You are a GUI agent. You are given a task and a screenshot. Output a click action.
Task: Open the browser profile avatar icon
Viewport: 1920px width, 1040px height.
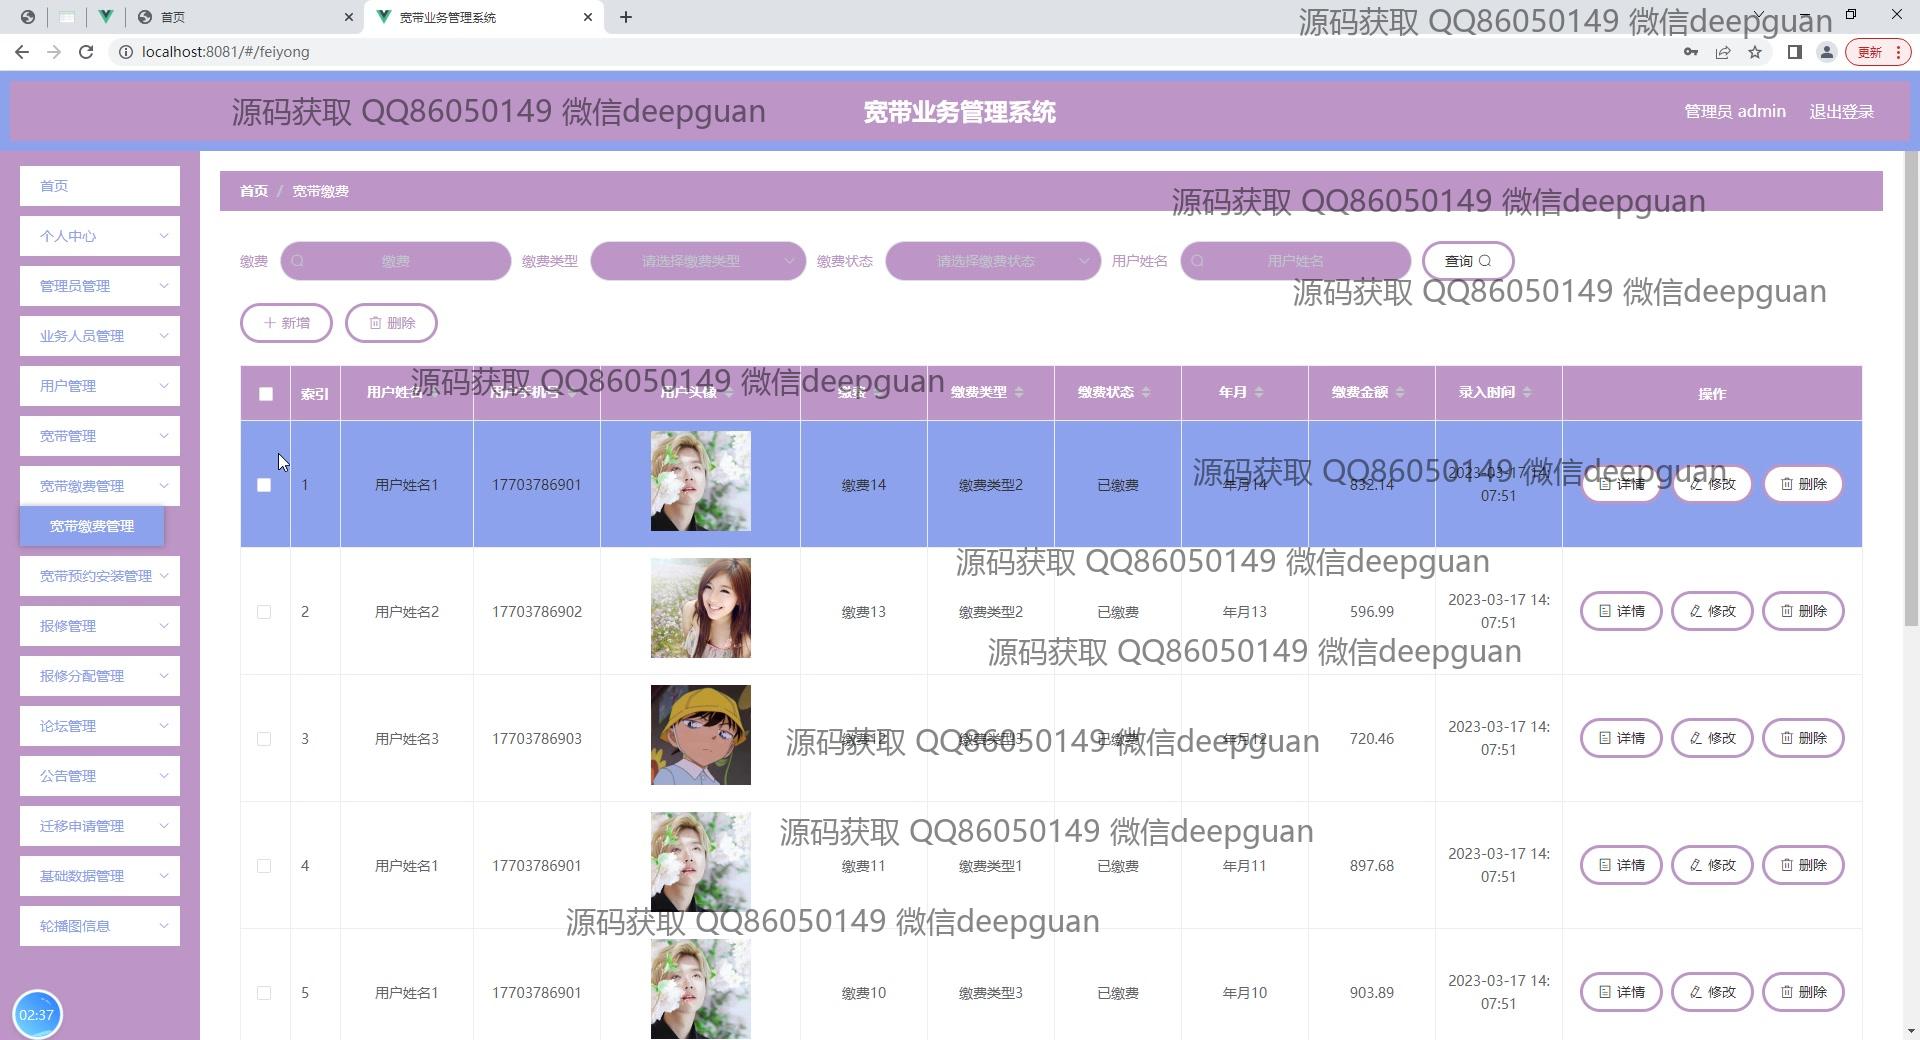[x=1826, y=52]
